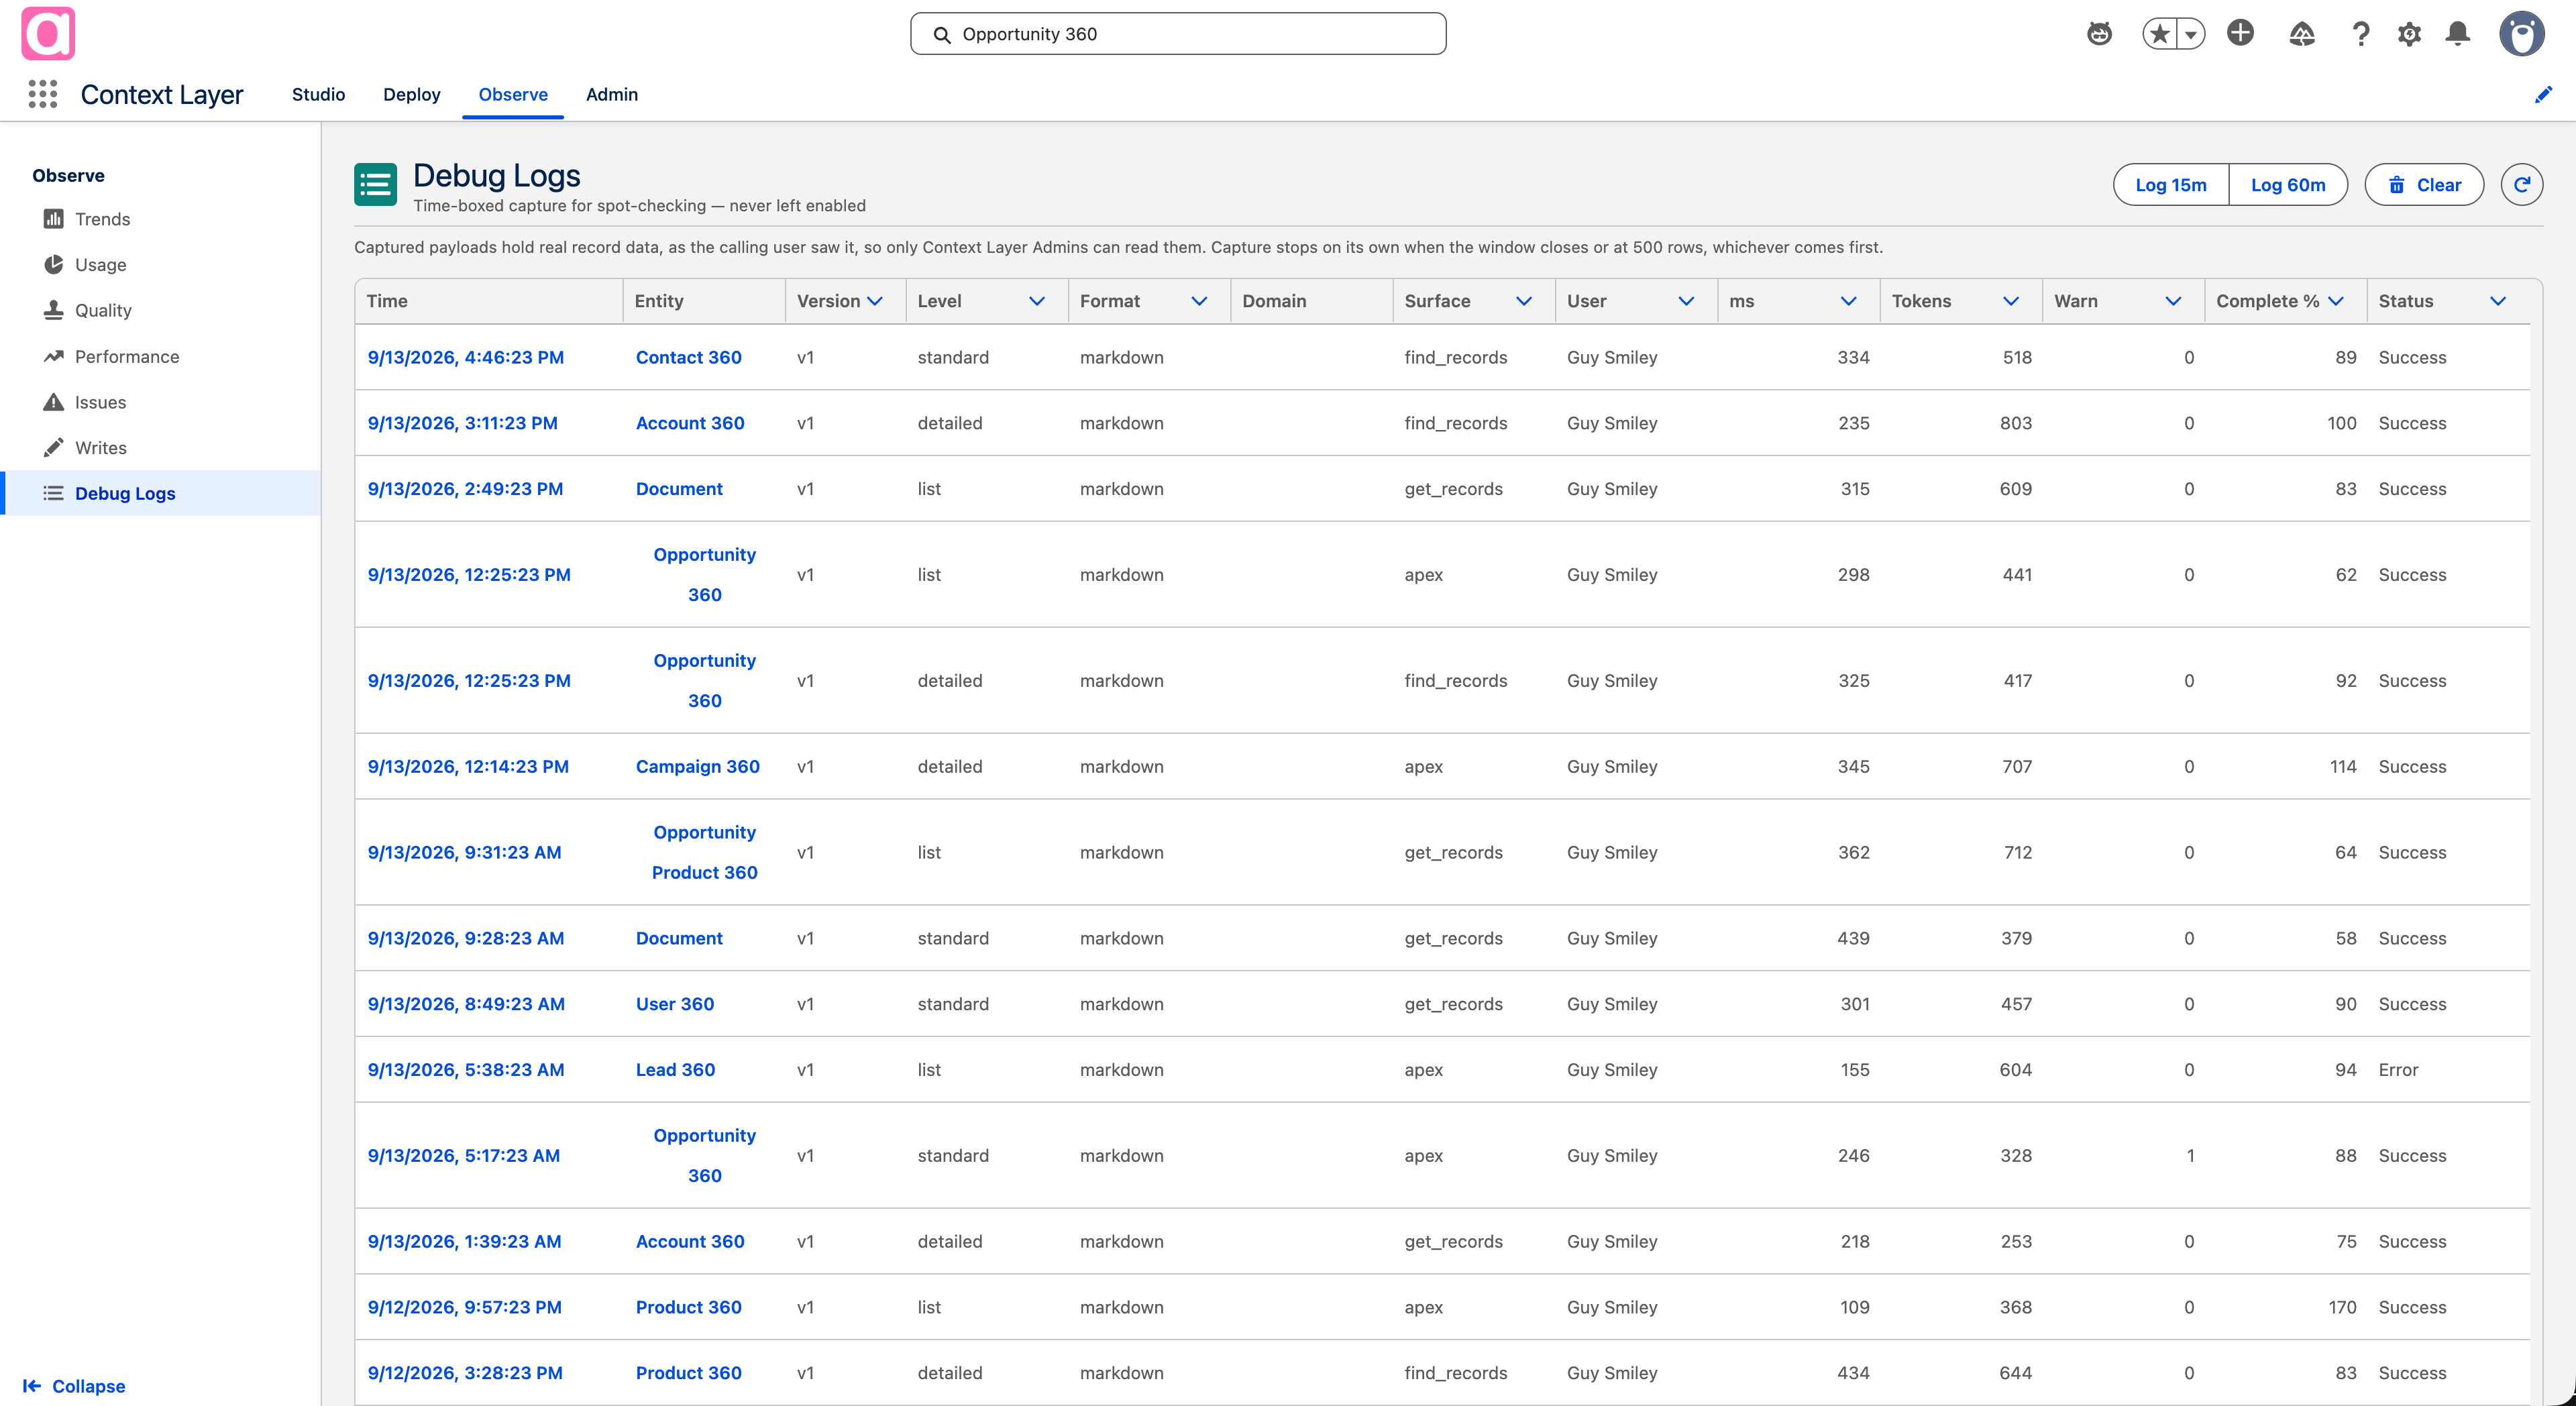This screenshot has height=1406, width=2576.
Task: Open Quality in the Observe sidebar
Action: [x=160, y=310]
